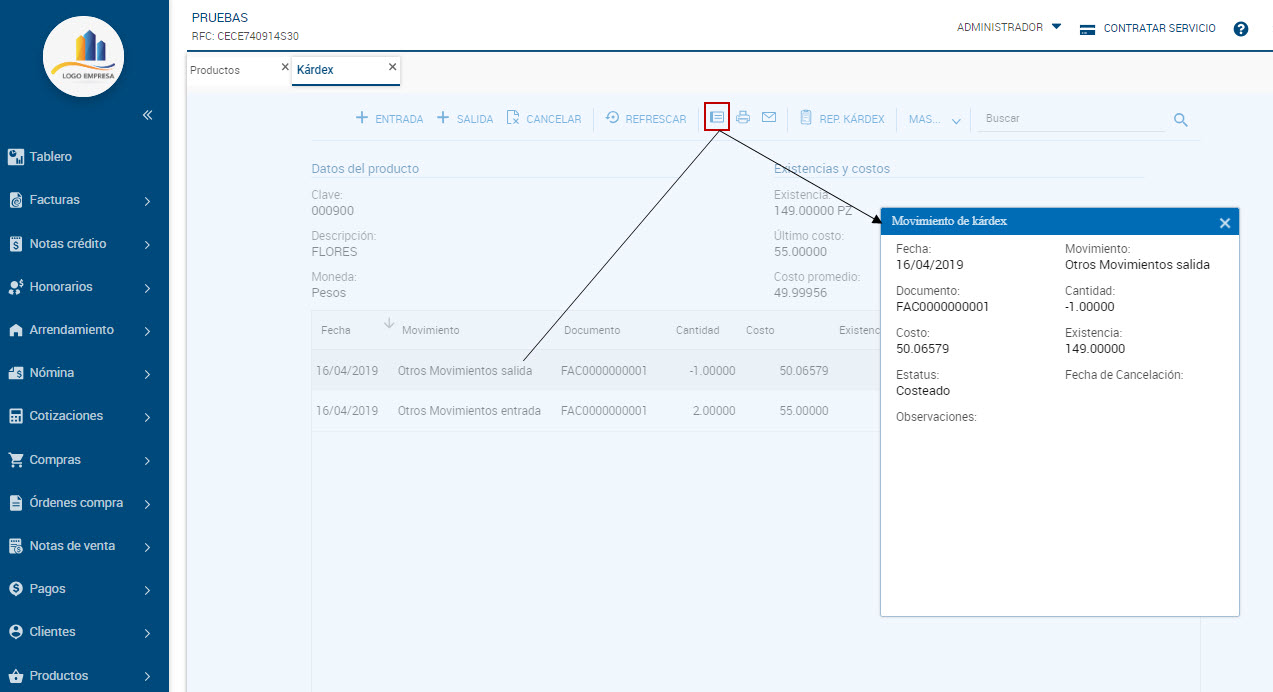This screenshot has width=1273, height=692.
Task: Close the Movimiento de kárdex dialog
Action: (x=1224, y=223)
